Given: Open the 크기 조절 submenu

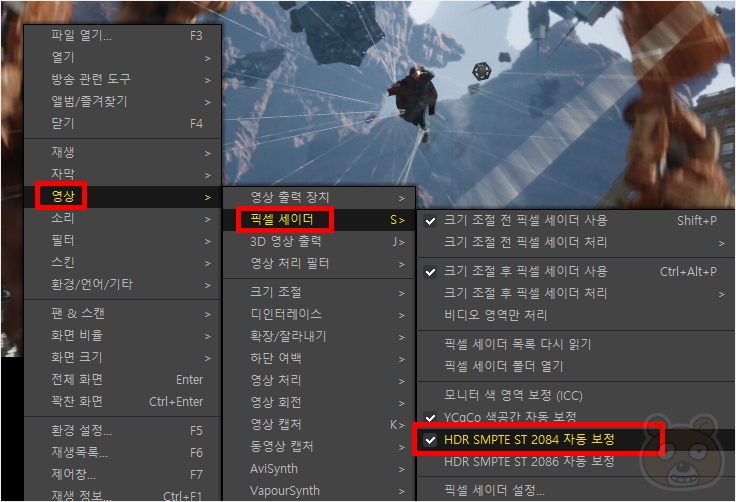Looking at the screenshot, I should tap(319, 293).
